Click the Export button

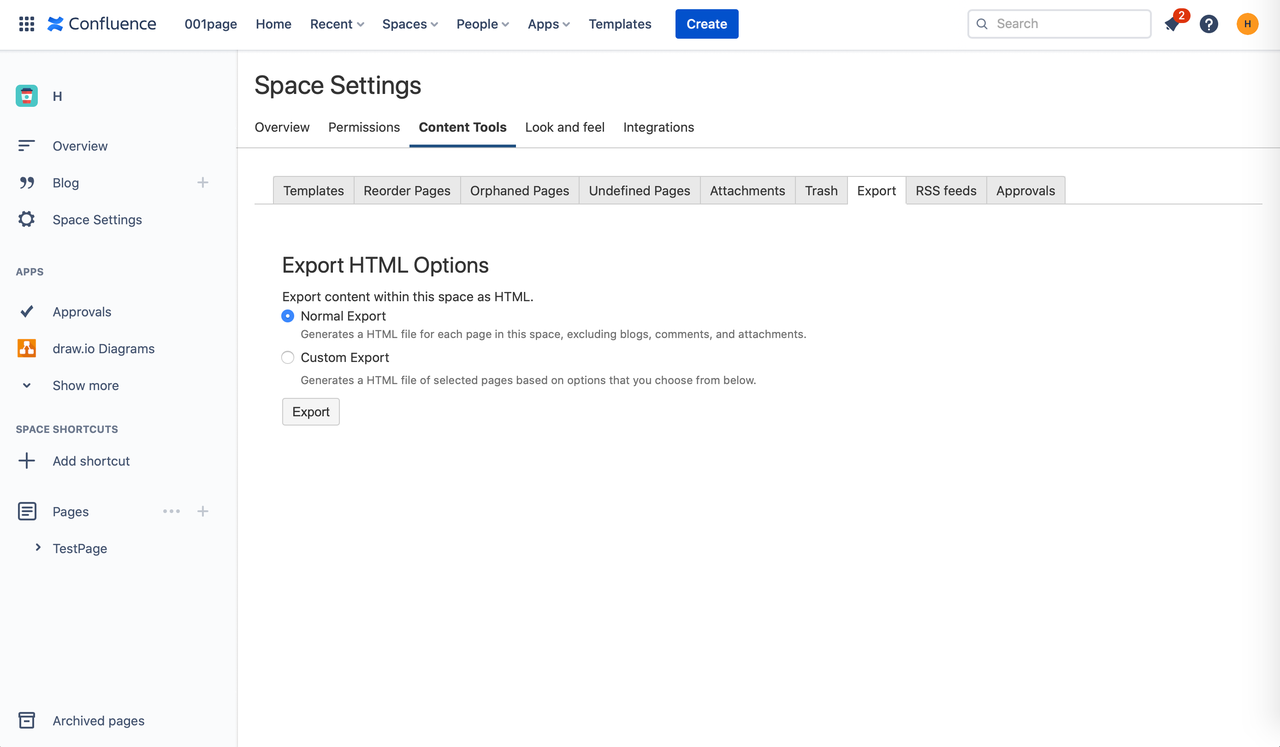click(311, 412)
